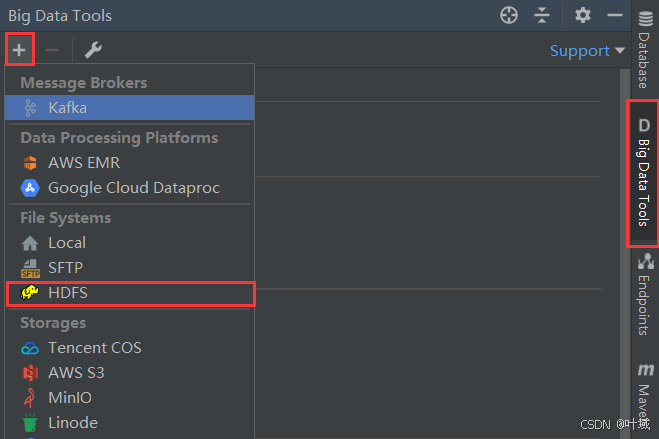Open the gear options icon
This screenshot has height=439, width=659.
(583, 15)
